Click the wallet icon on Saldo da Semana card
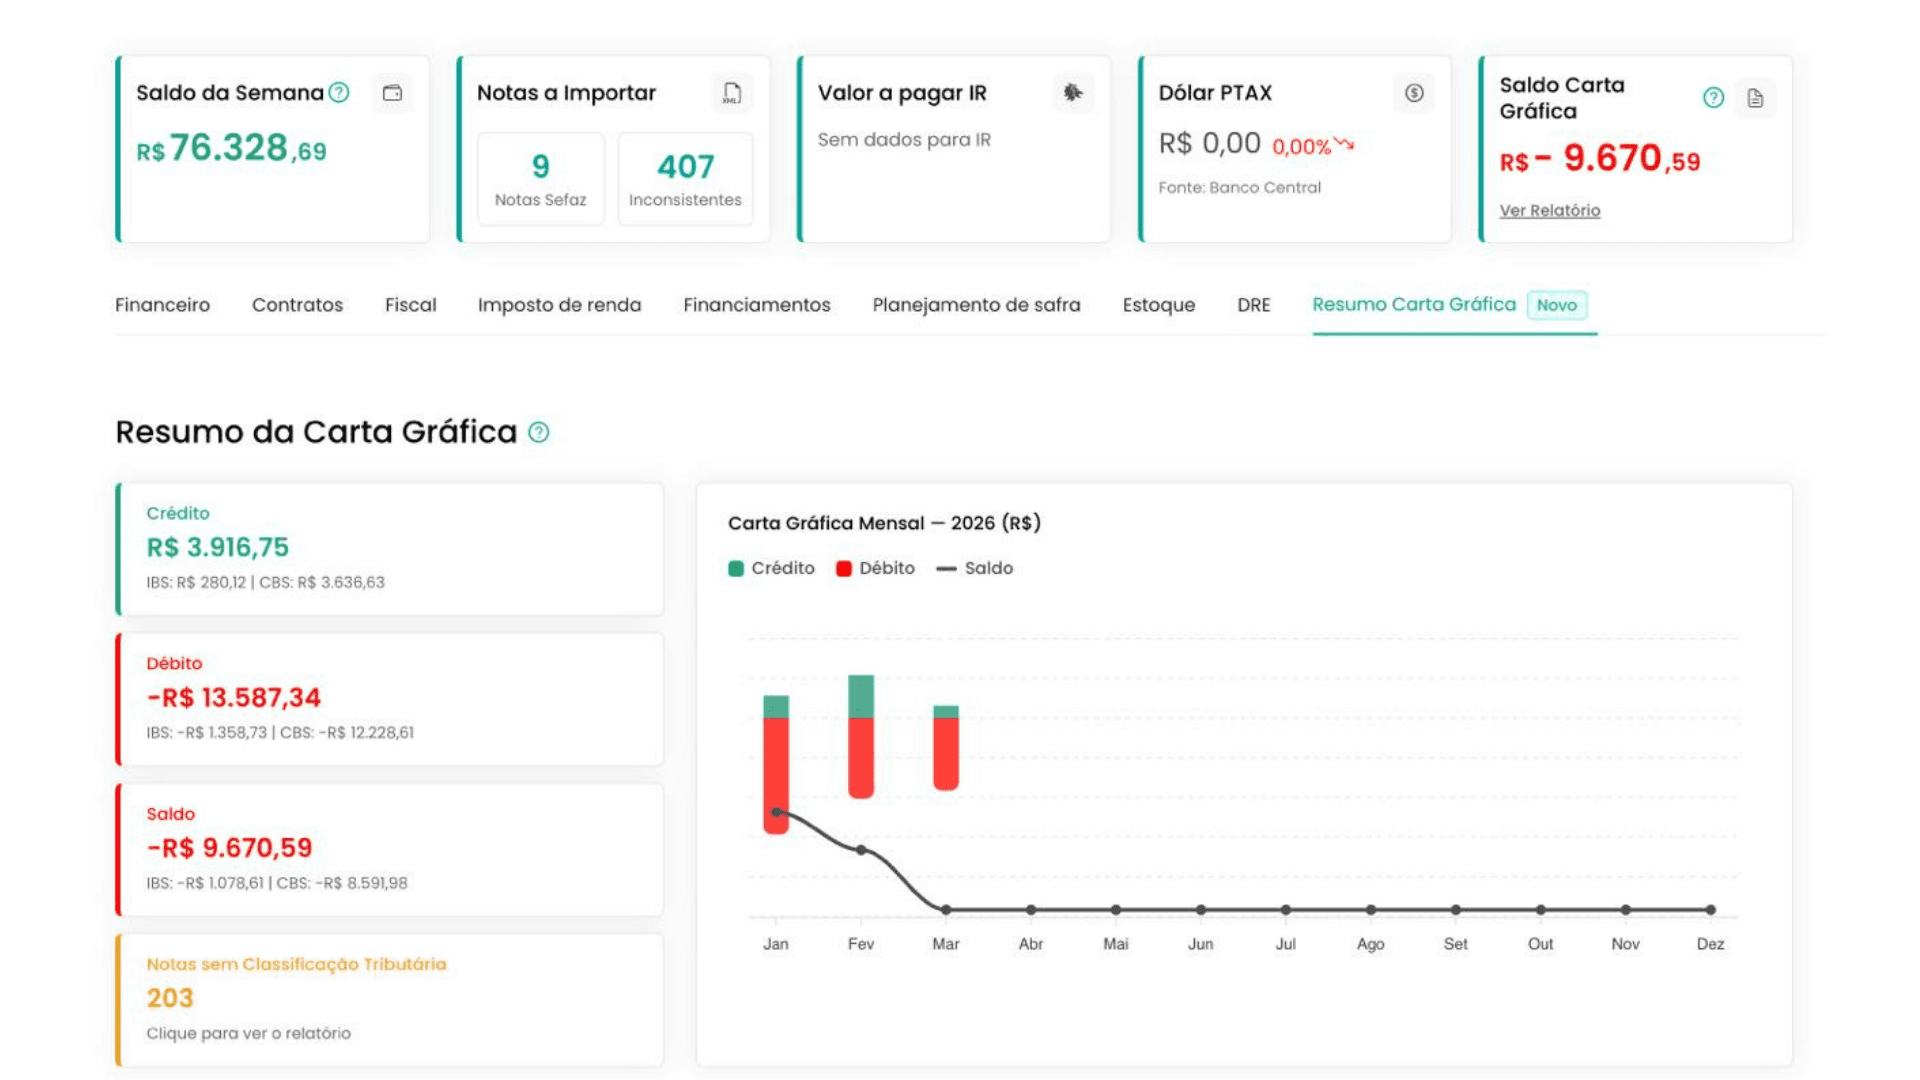 [392, 93]
